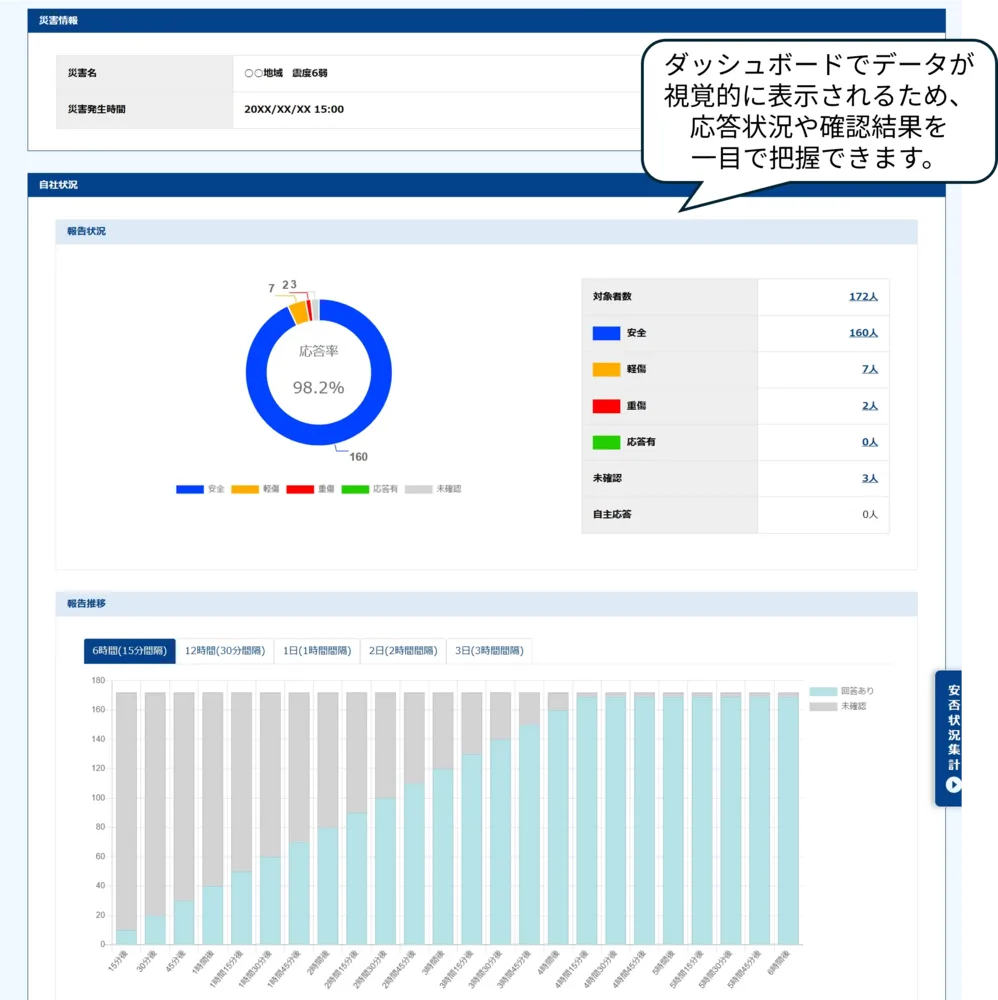Viewport: 998px width, 1000px height.
Task: Toggle the red 重傷 legend under donut chart
Action: pos(311,489)
